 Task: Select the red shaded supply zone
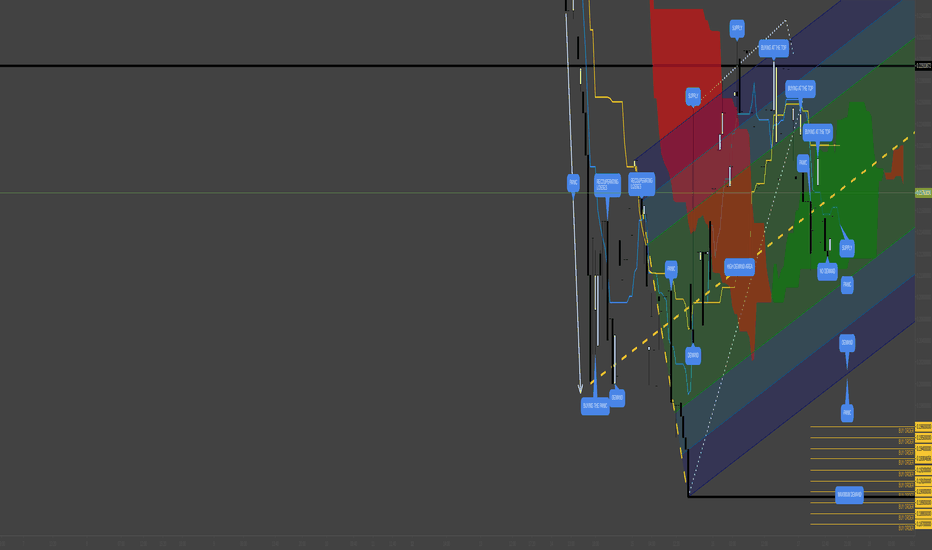click(x=687, y=89)
